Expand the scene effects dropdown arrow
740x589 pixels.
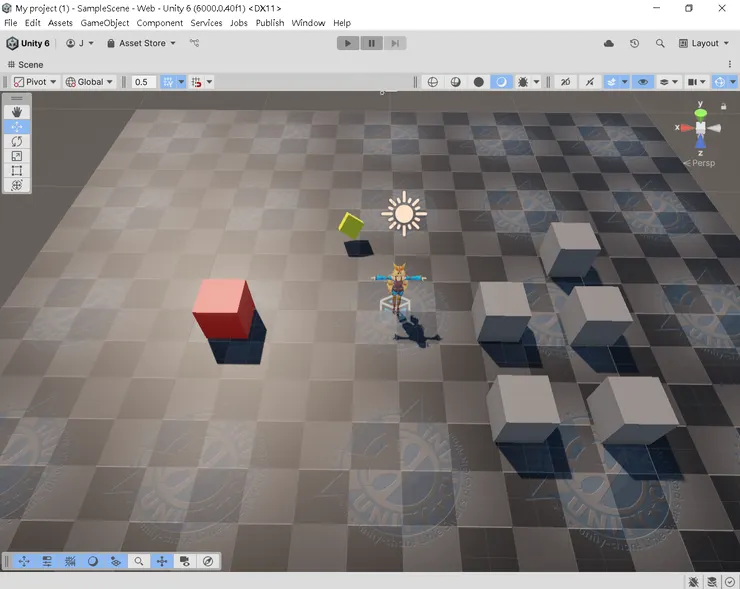coord(624,82)
